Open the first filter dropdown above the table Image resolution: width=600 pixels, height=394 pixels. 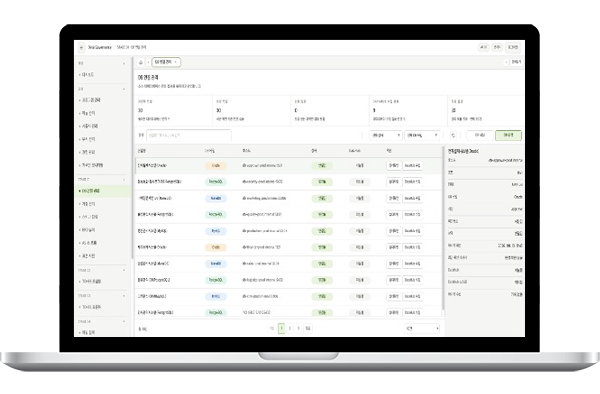pyautogui.click(x=386, y=135)
